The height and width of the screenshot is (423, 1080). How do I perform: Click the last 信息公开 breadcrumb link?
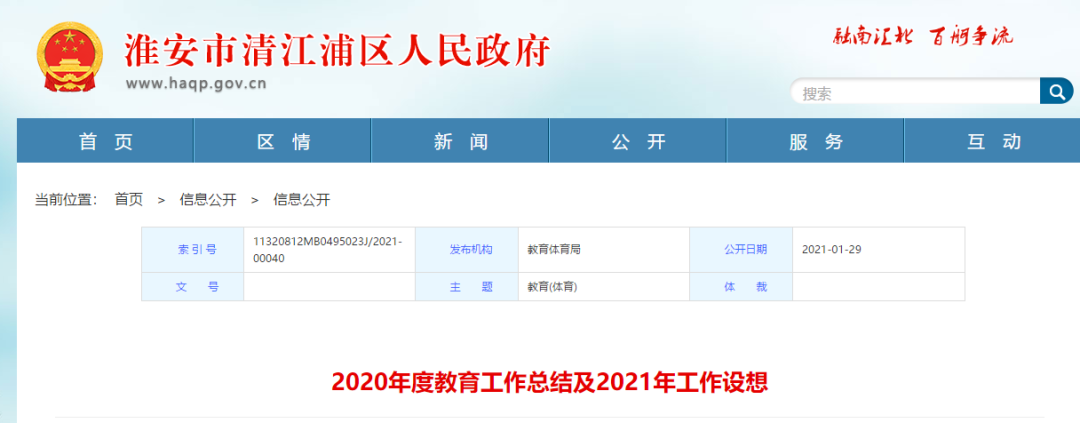302,200
